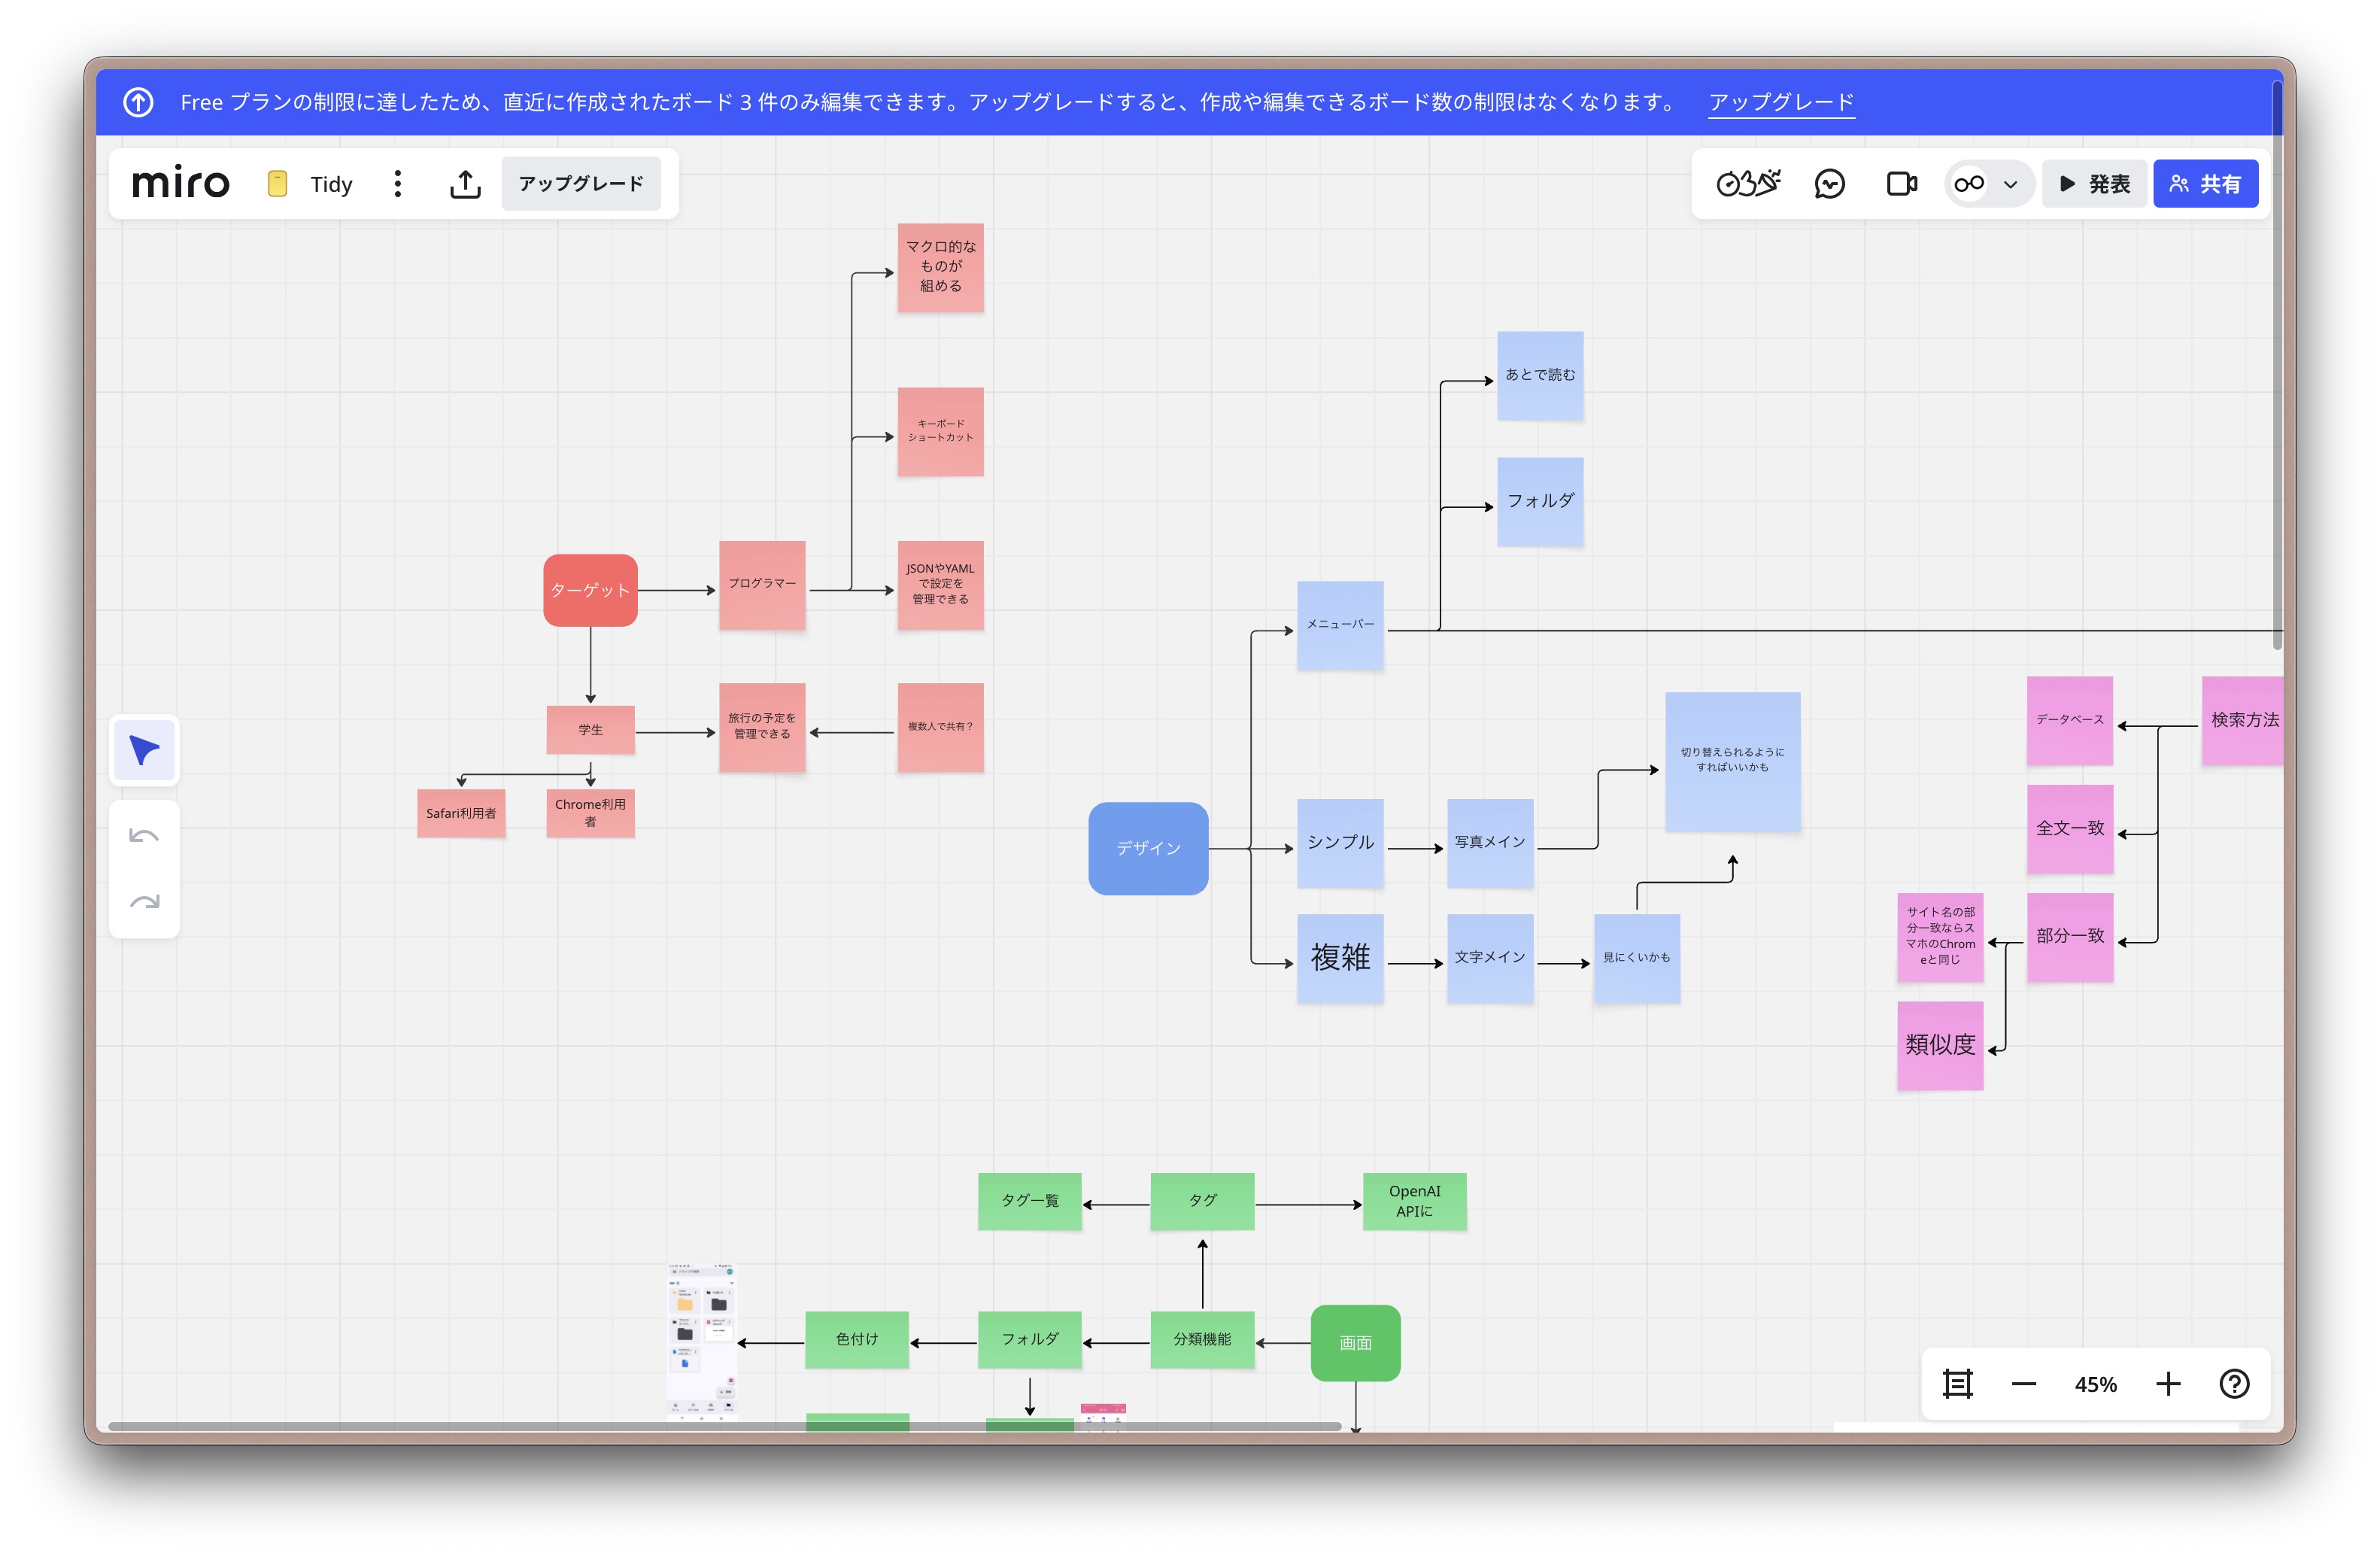Click the horizontal scrollbar at bottom
Image resolution: width=2380 pixels, height=1556 pixels.
point(724,1426)
